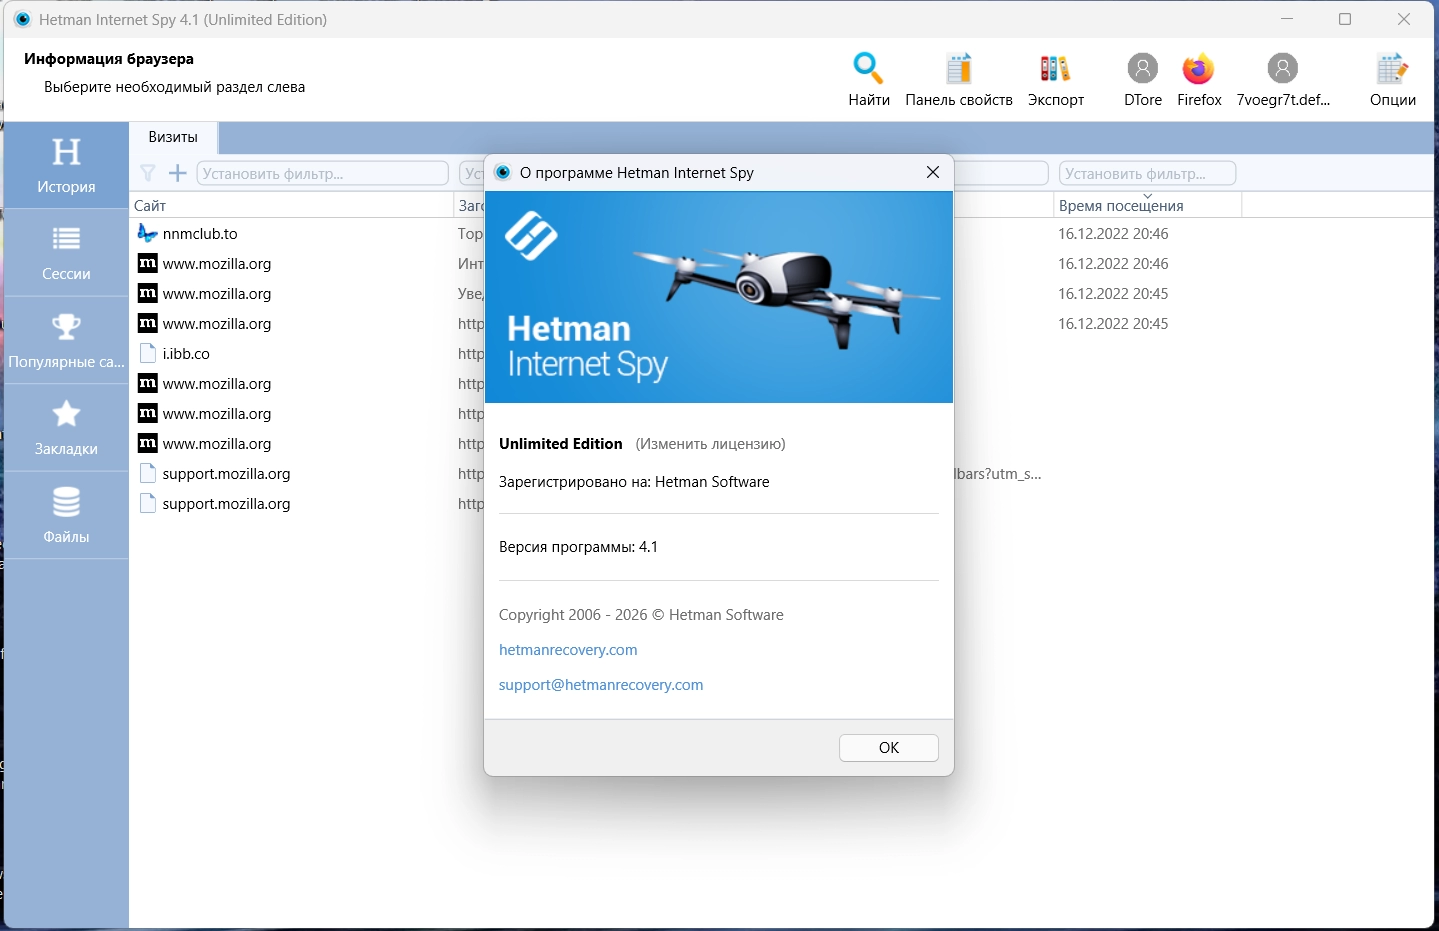This screenshot has height=931, width=1439.
Task: Click the Найти search icon
Action: (868, 68)
